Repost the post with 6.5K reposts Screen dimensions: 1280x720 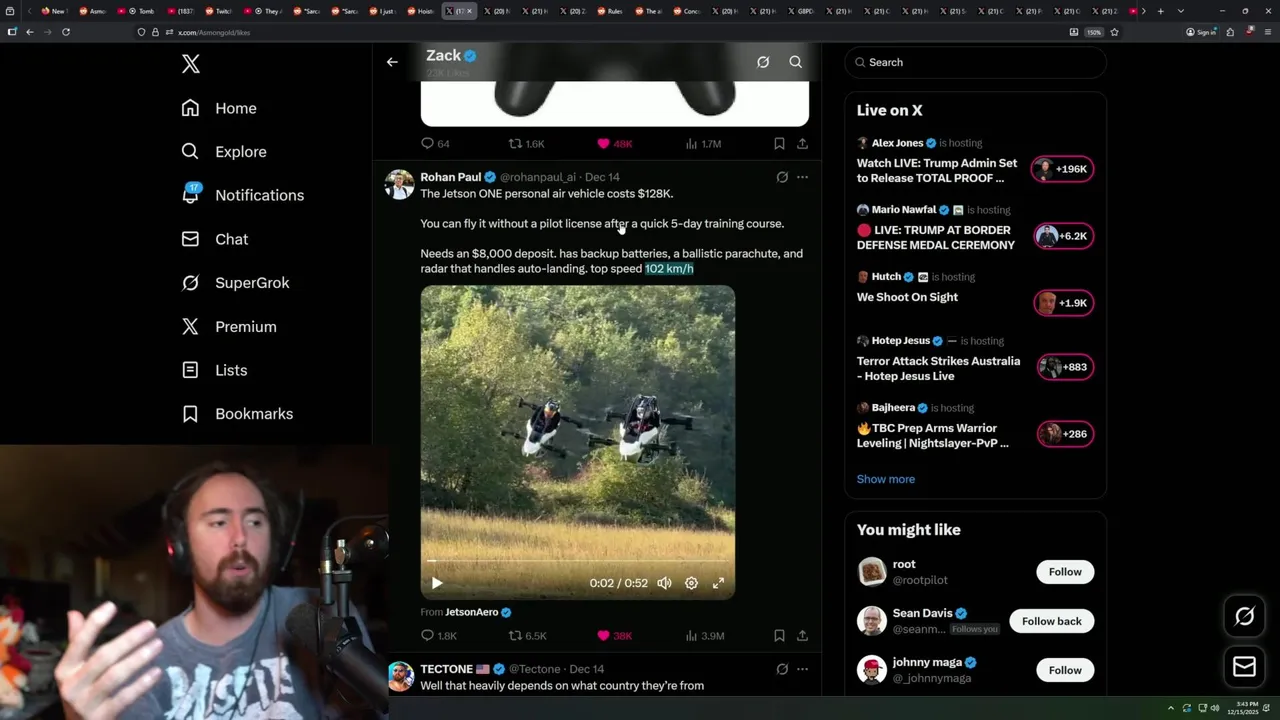click(527, 636)
